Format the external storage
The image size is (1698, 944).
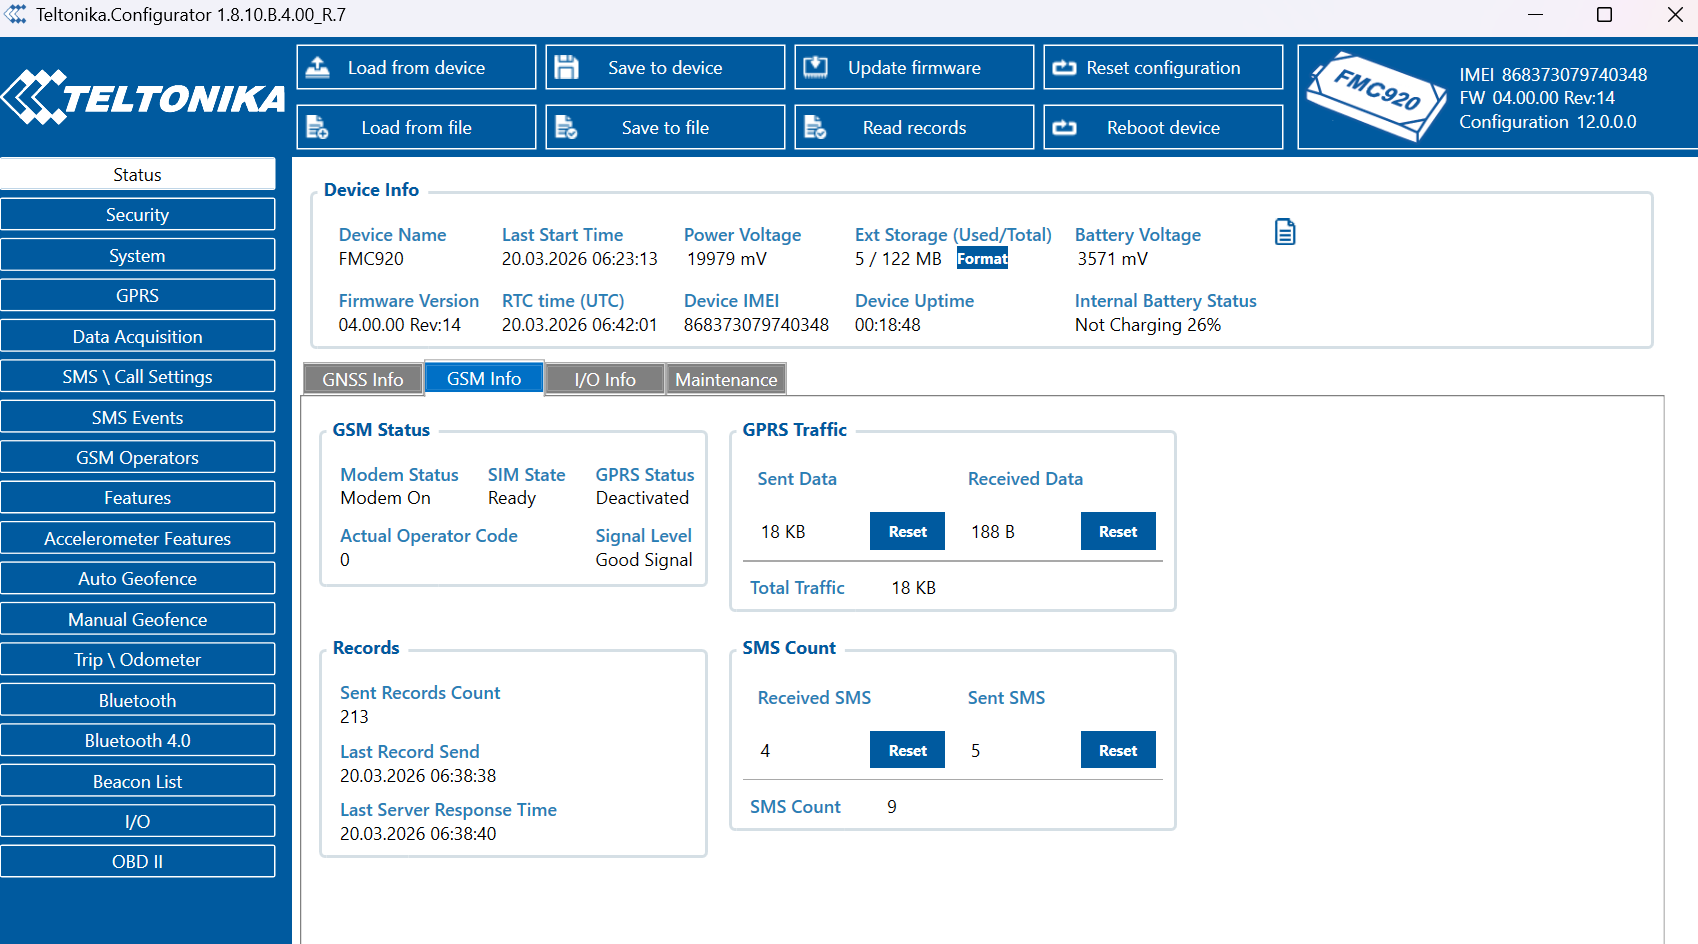click(x=982, y=259)
